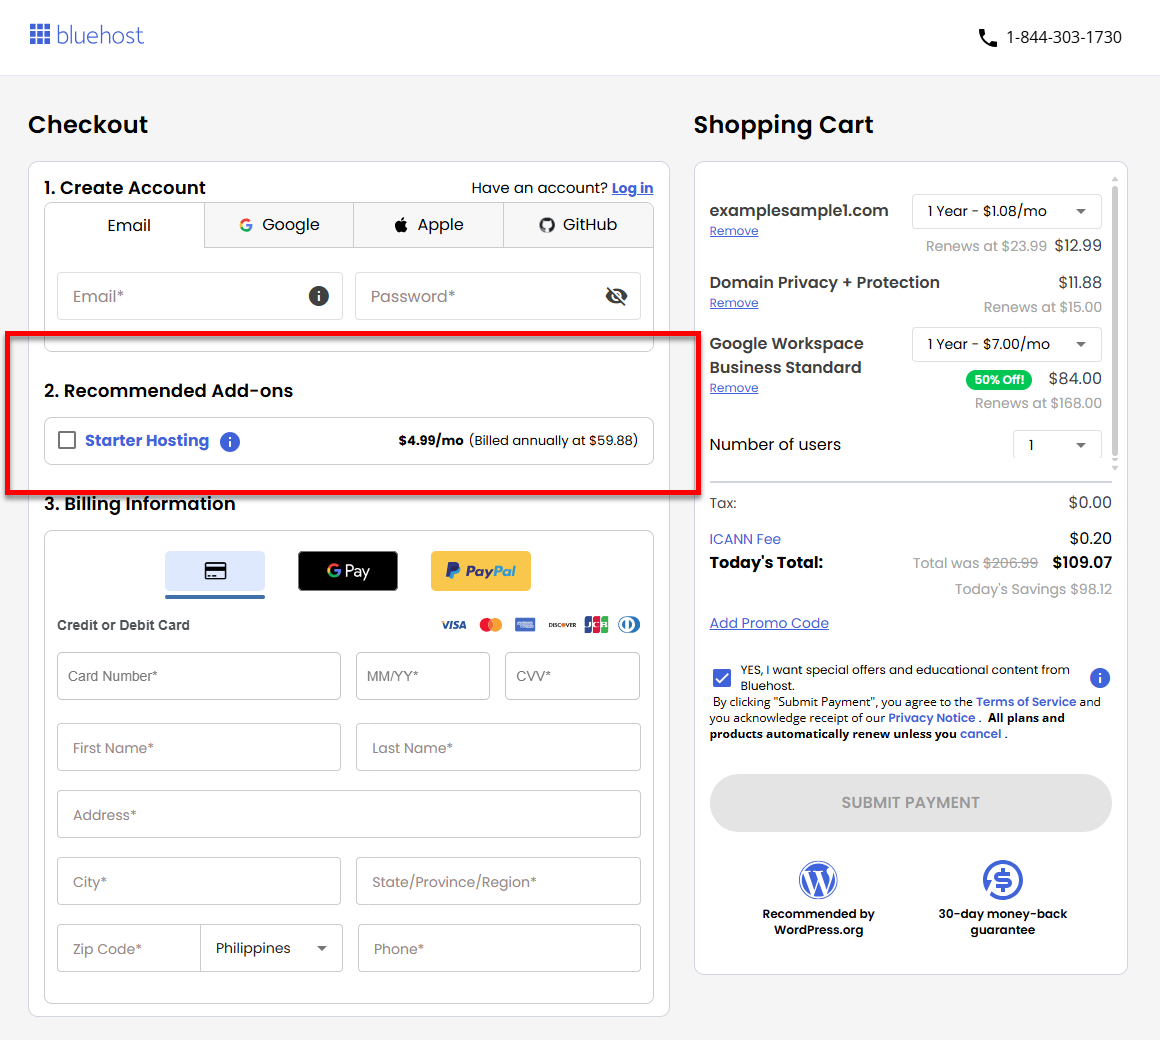1160x1040 pixels.
Task: Remove Domain Privacy + Protection item
Action: coord(734,303)
